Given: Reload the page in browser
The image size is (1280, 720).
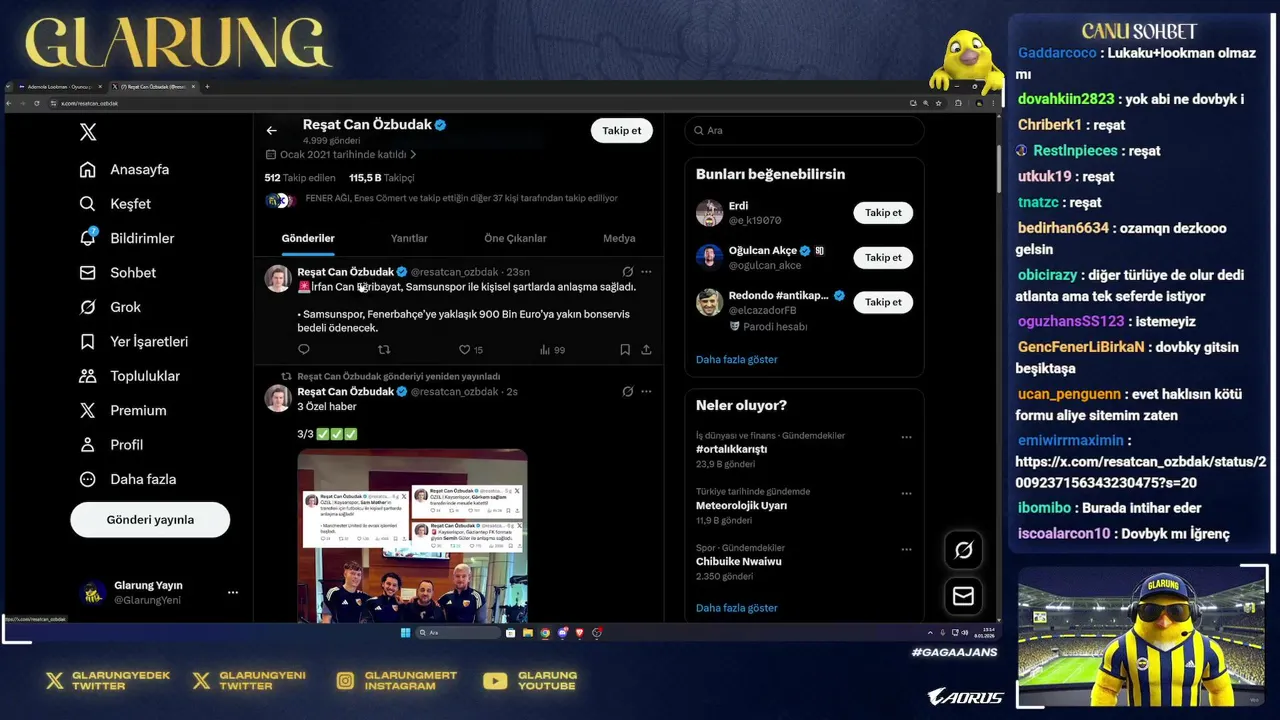Looking at the screenshot, I should 36,103.
